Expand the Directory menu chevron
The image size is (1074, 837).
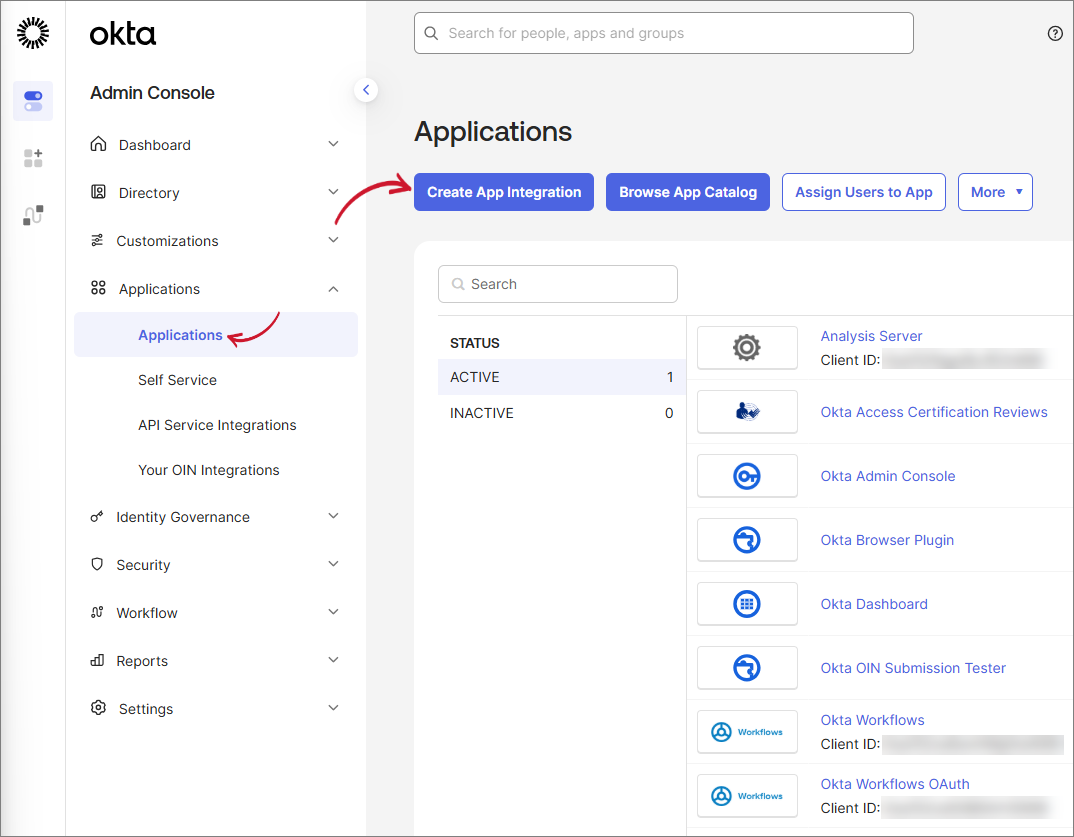click(x=334, y=192)
